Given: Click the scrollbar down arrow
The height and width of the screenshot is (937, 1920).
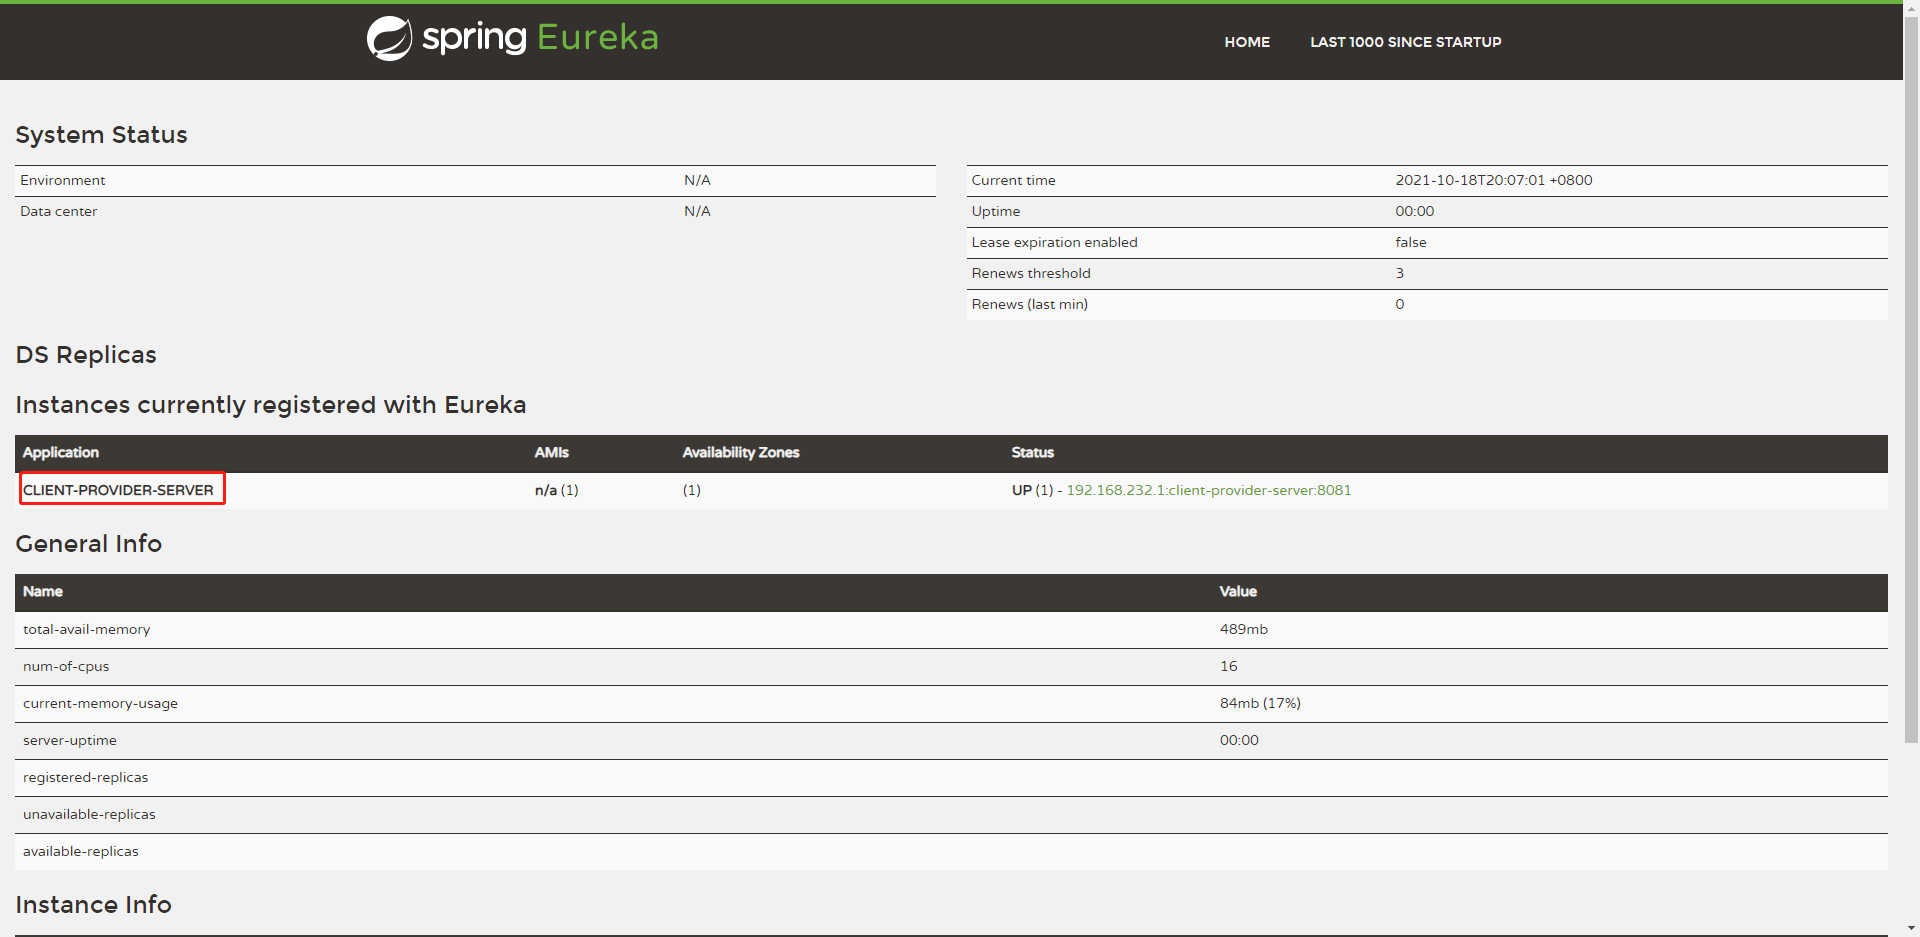Looking at the screenshot, I should point(1911,928).
